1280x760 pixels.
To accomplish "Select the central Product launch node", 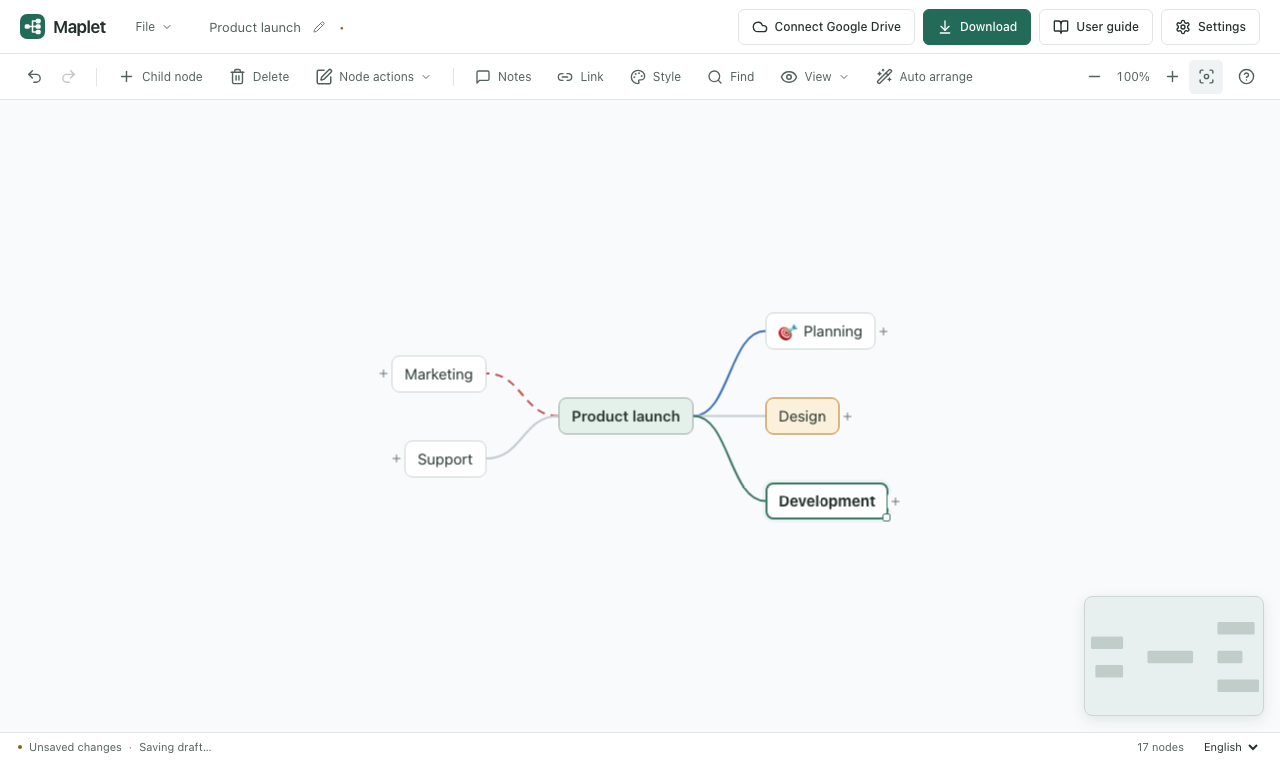I will (626, 416).
